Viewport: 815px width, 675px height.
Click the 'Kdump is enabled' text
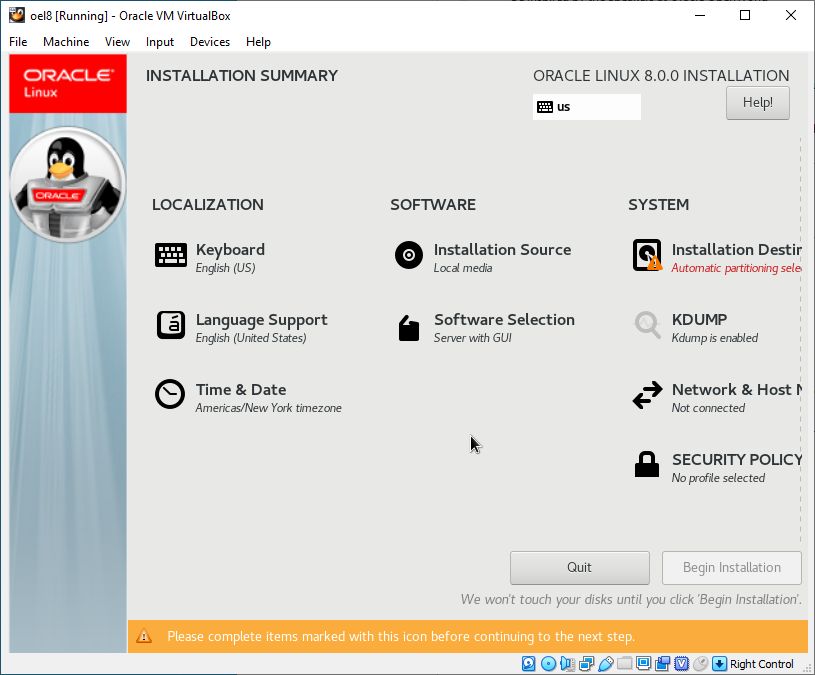[715, 338]
